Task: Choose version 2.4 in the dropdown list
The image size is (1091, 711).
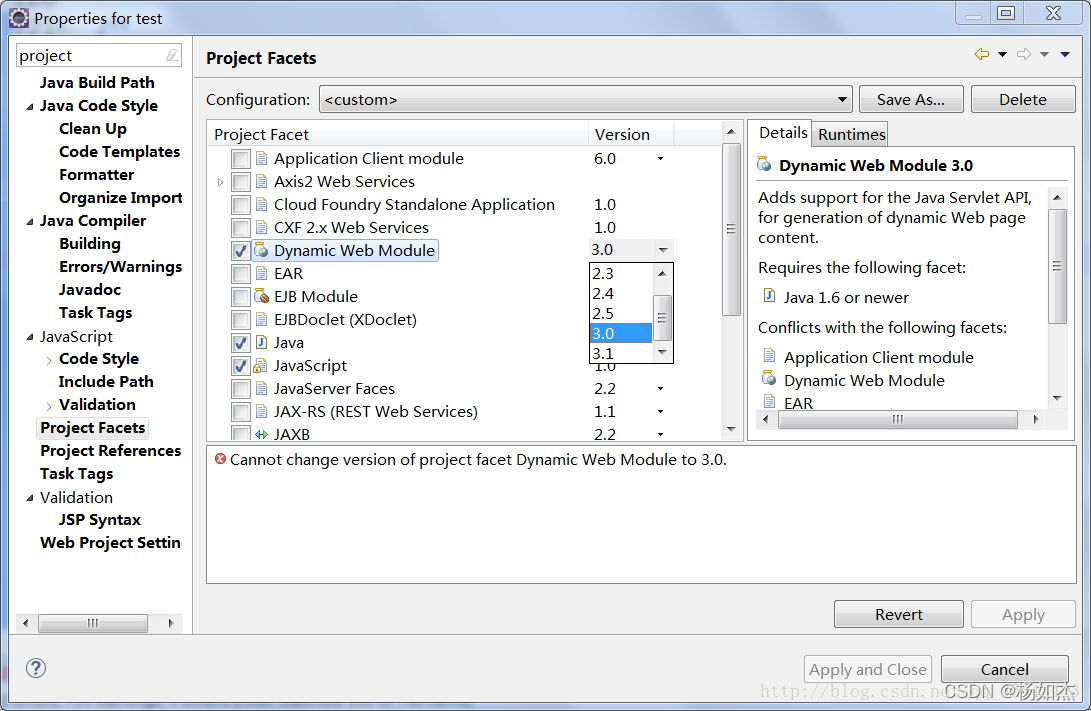Action: tap(621, 294)
